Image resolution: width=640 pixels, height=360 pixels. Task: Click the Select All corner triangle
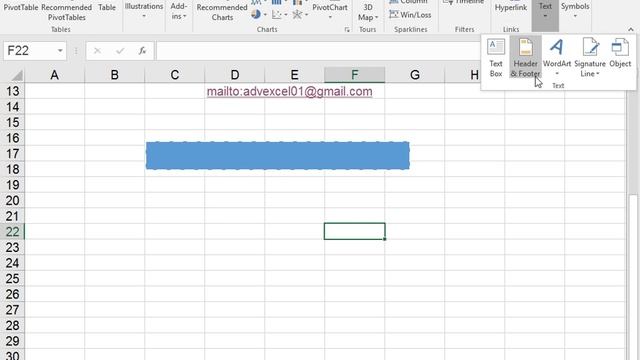(16, 75)
